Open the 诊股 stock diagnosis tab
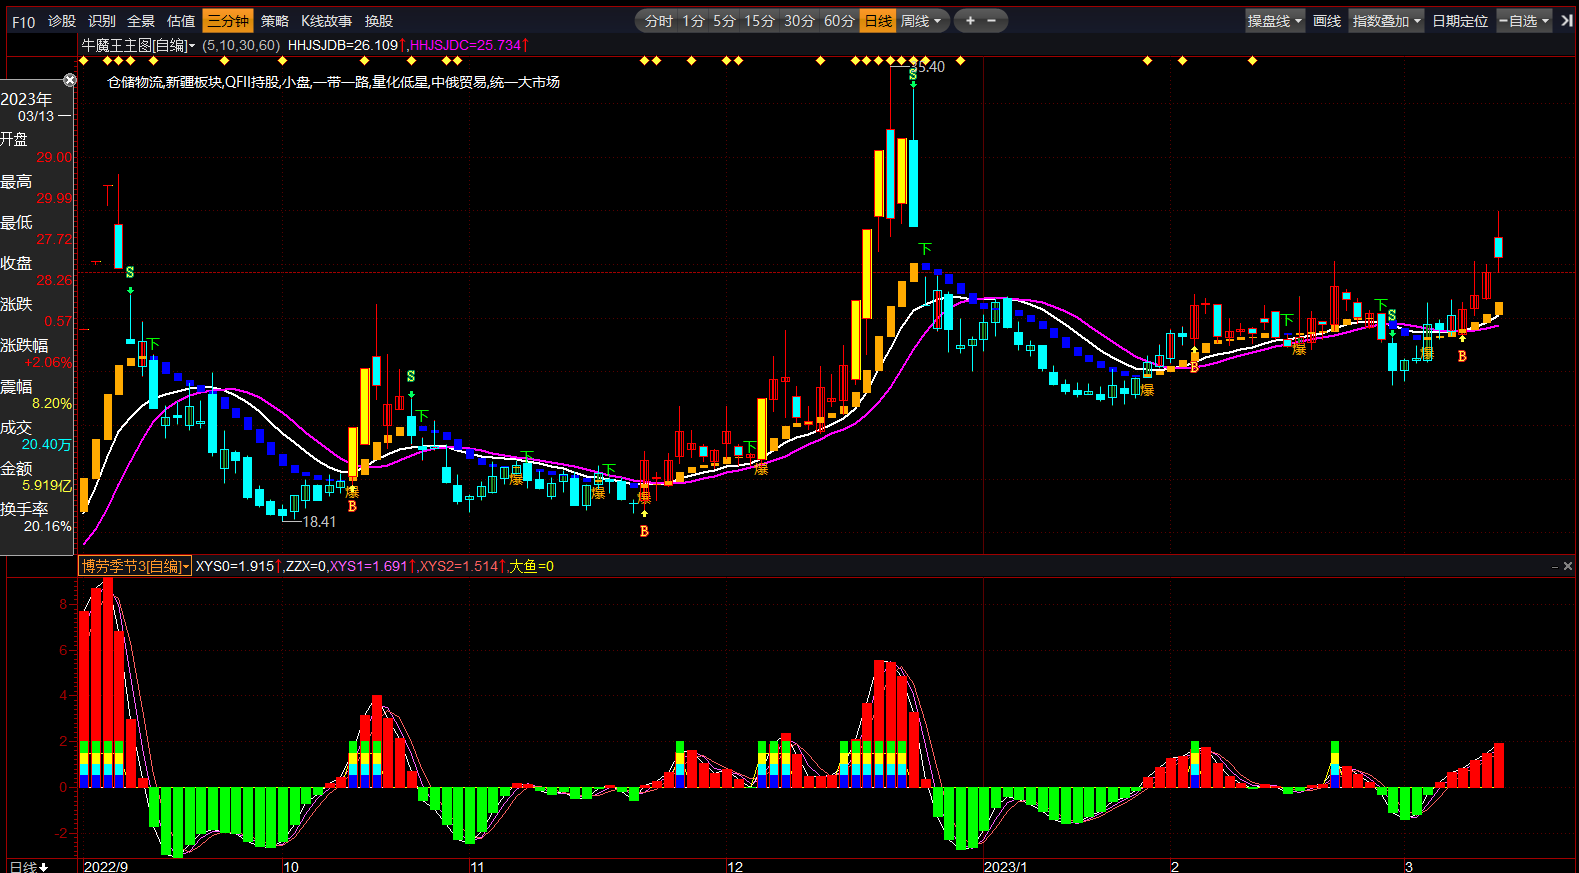This screenshot has height=873, width=1579. [x=62, y=21]
